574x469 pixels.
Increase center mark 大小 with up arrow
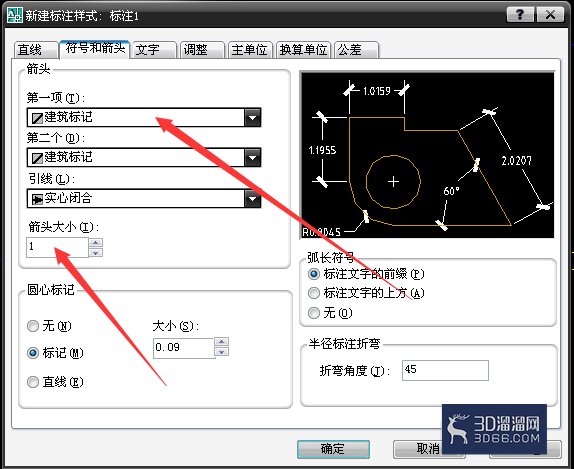(222, 342)
